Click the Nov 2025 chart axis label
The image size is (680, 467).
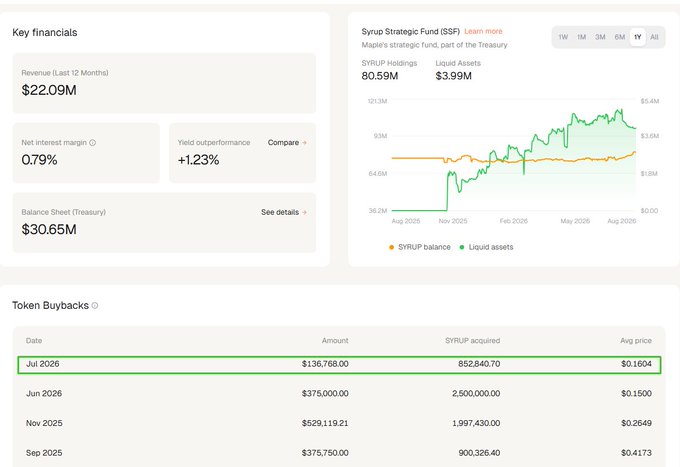click(453, 221)
